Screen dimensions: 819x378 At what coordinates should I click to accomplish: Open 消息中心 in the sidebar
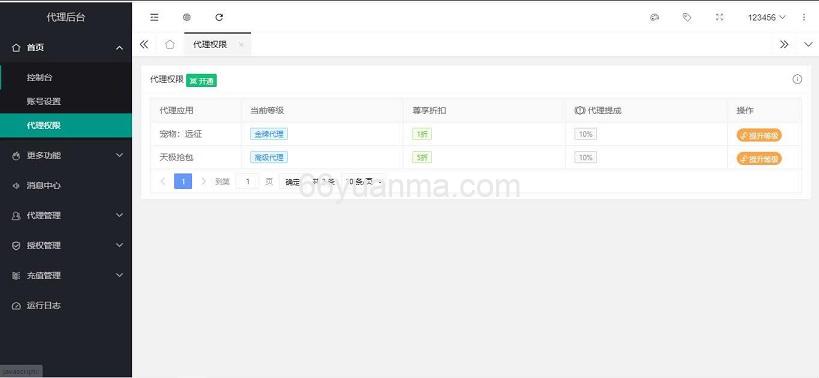pyautogui.click(x=66, y=185)
